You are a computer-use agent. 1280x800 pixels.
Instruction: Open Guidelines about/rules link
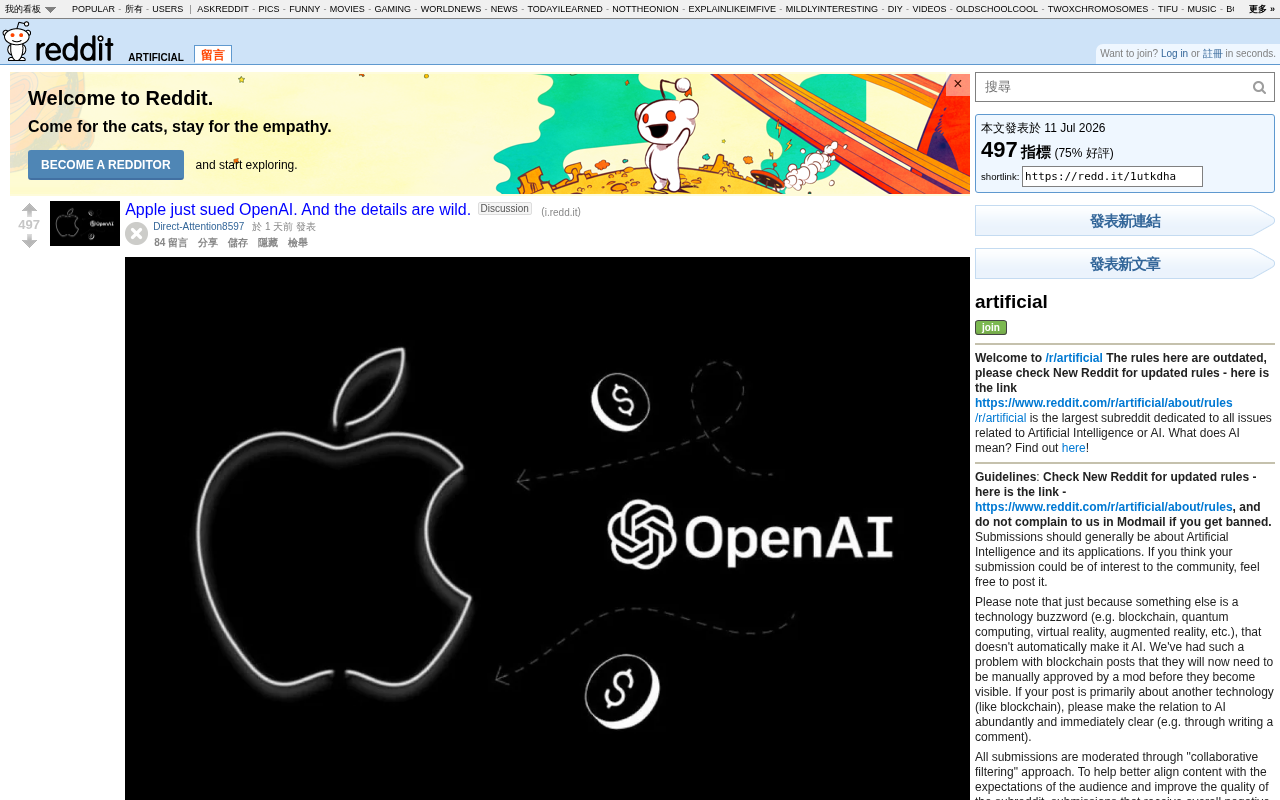1104,507
